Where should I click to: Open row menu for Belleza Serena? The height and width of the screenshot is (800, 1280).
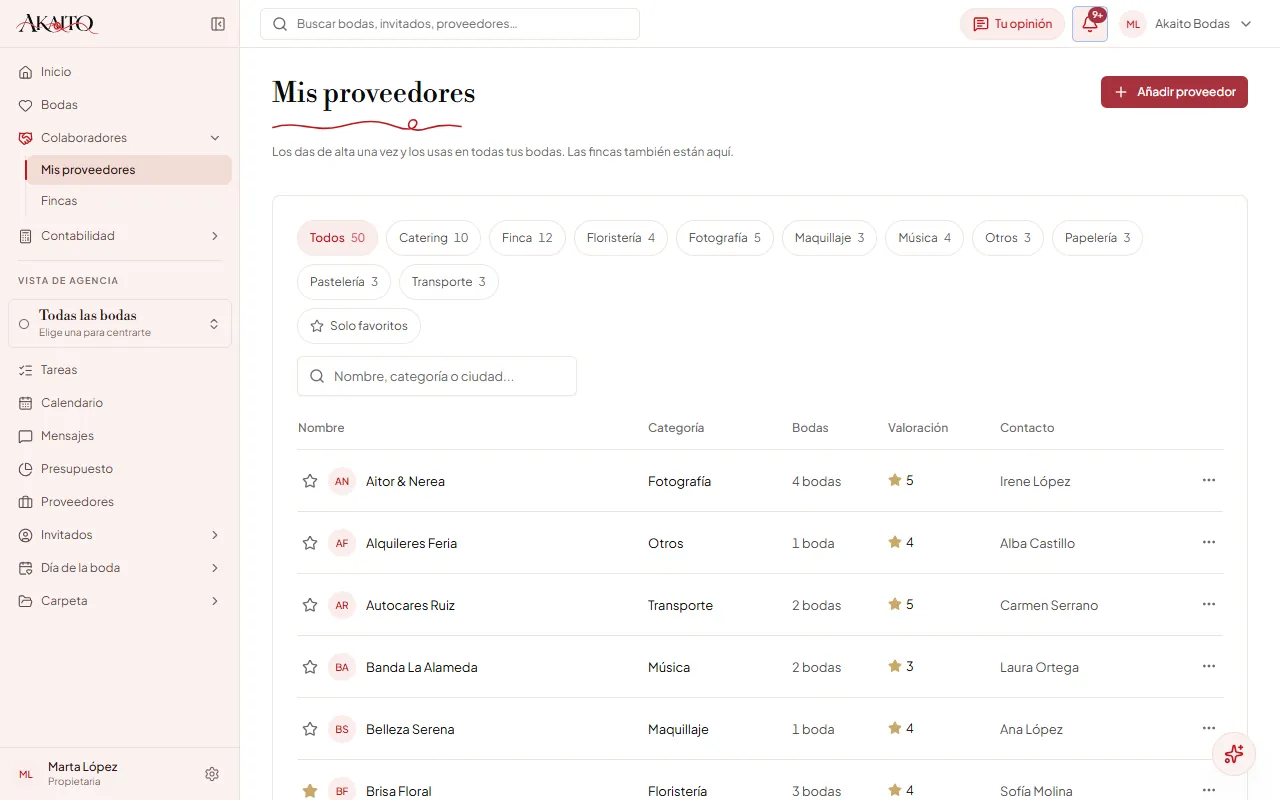point(1209,728)
